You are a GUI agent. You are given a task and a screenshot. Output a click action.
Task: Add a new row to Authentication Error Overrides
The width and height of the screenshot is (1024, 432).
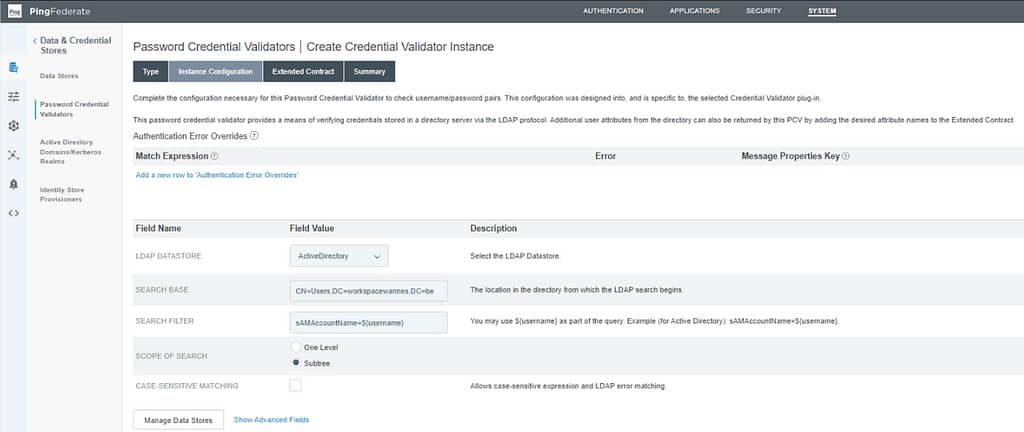pyautogui.click(x=217, y=176)
